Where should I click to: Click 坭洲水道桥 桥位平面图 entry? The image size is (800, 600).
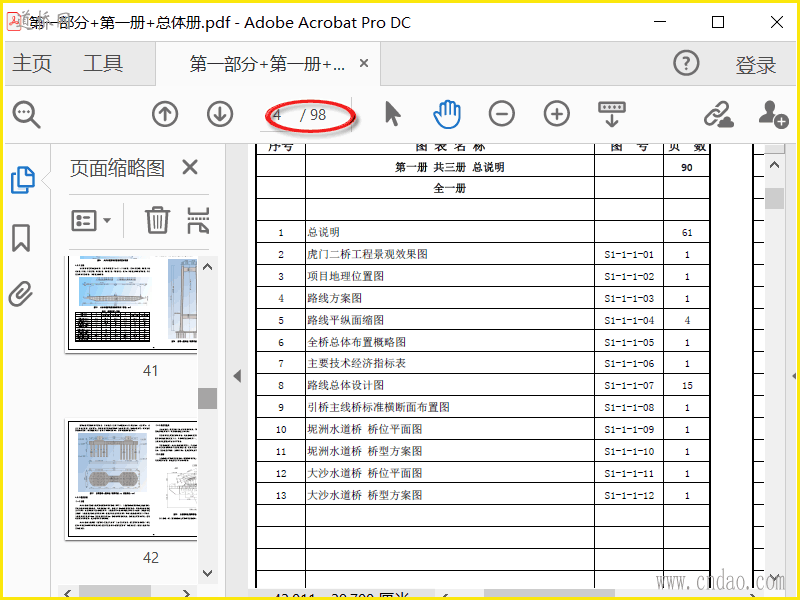coord(365,429)
